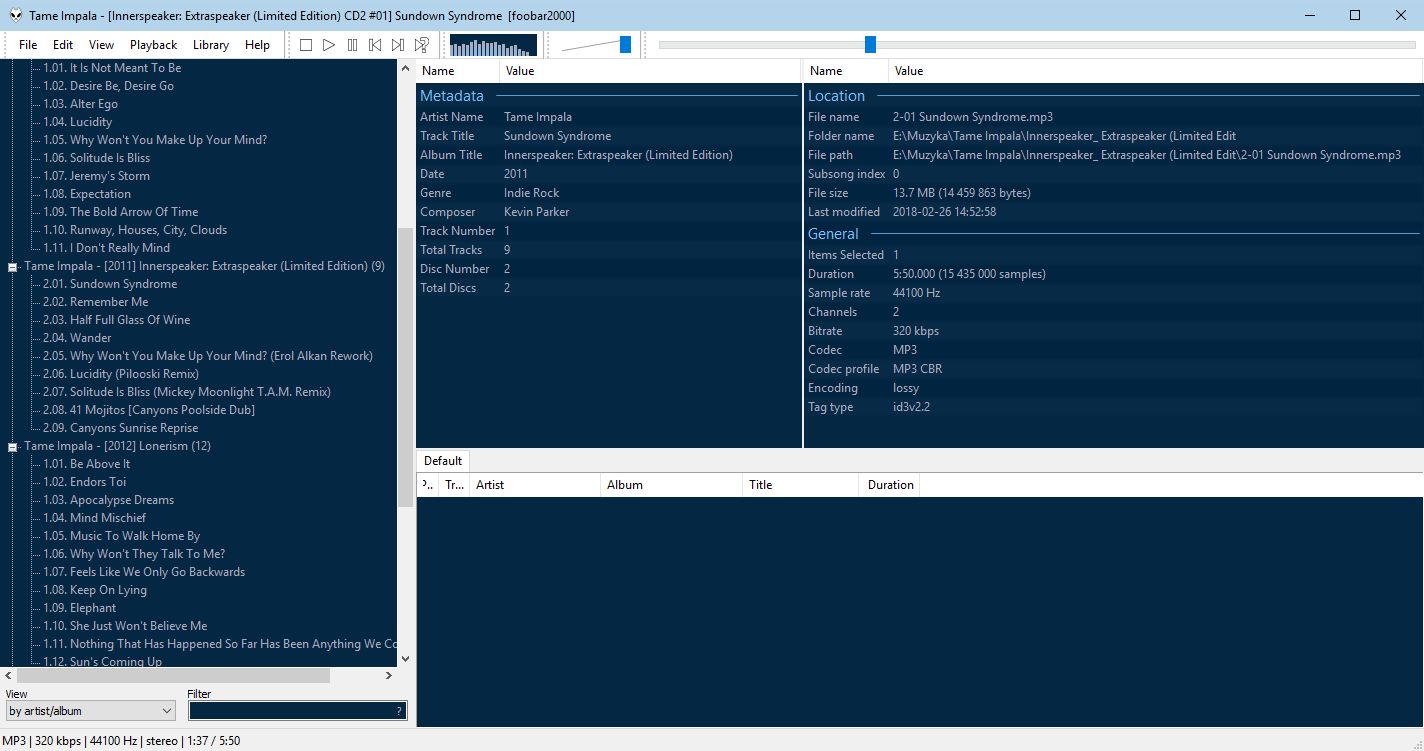The height and width of the screenshot is (751, 1424).
Task: Click the library Filter text field
Action: (290, 711)
